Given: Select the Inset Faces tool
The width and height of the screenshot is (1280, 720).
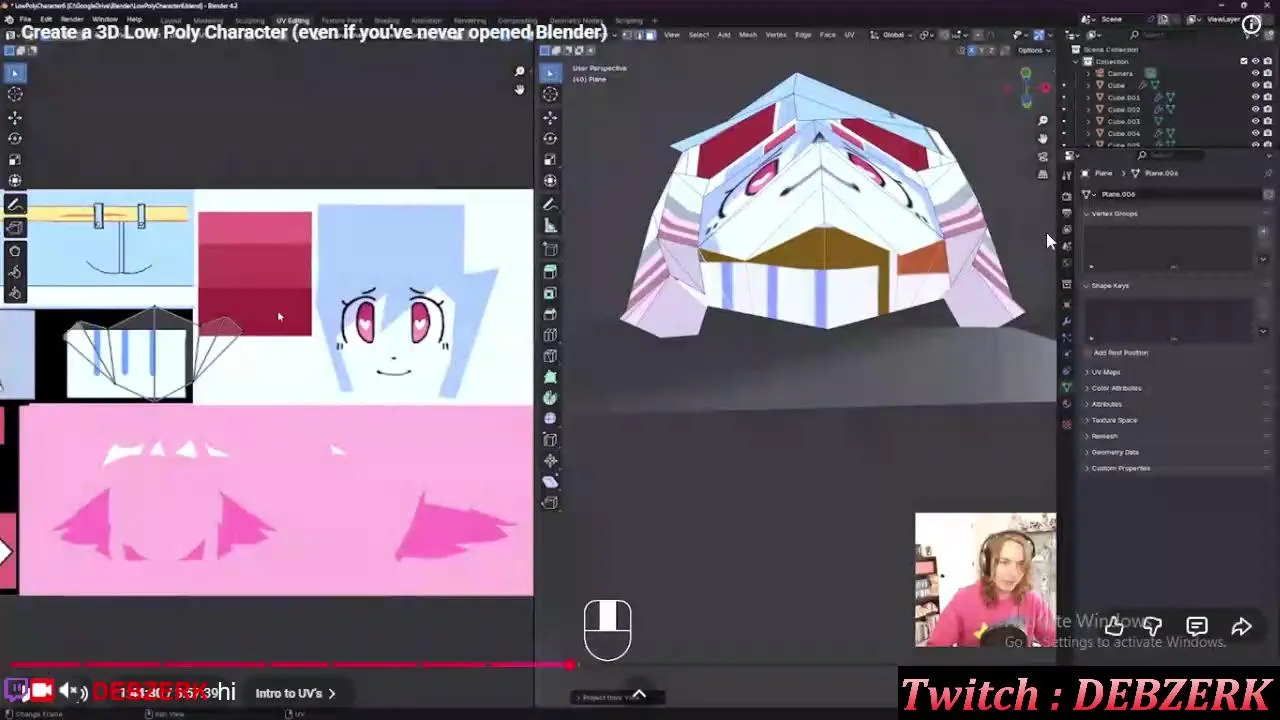Looking at the screenshot, I should 550,293.
